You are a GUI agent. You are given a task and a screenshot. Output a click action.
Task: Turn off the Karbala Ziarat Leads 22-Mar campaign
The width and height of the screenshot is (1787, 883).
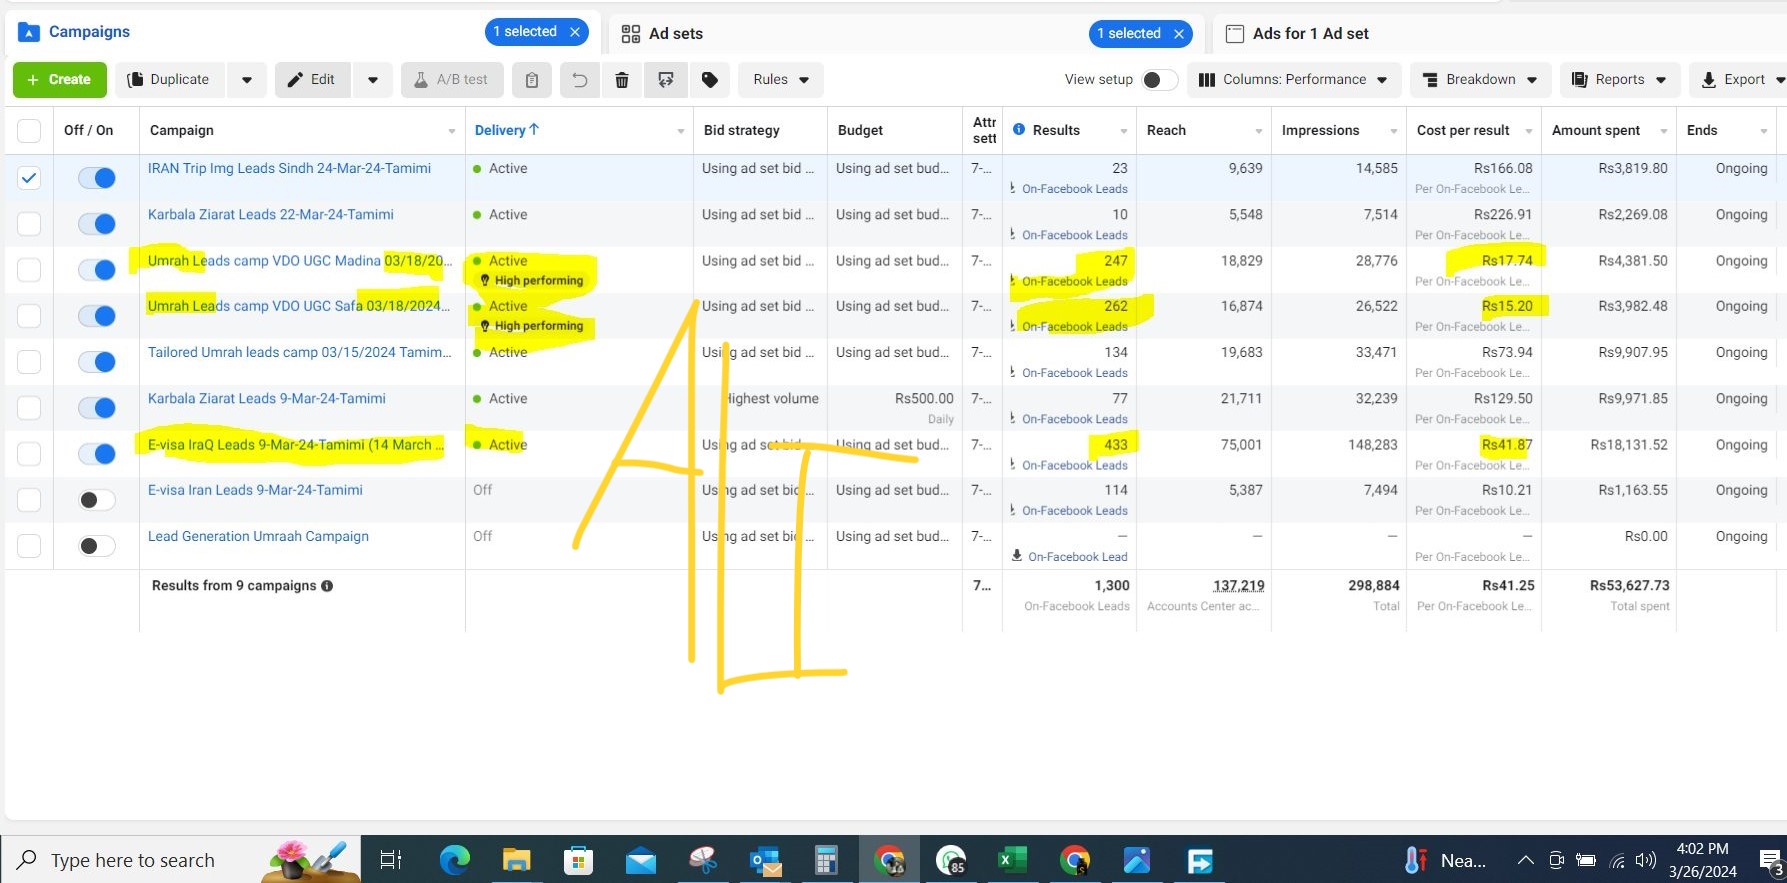(x=97, y=224)
